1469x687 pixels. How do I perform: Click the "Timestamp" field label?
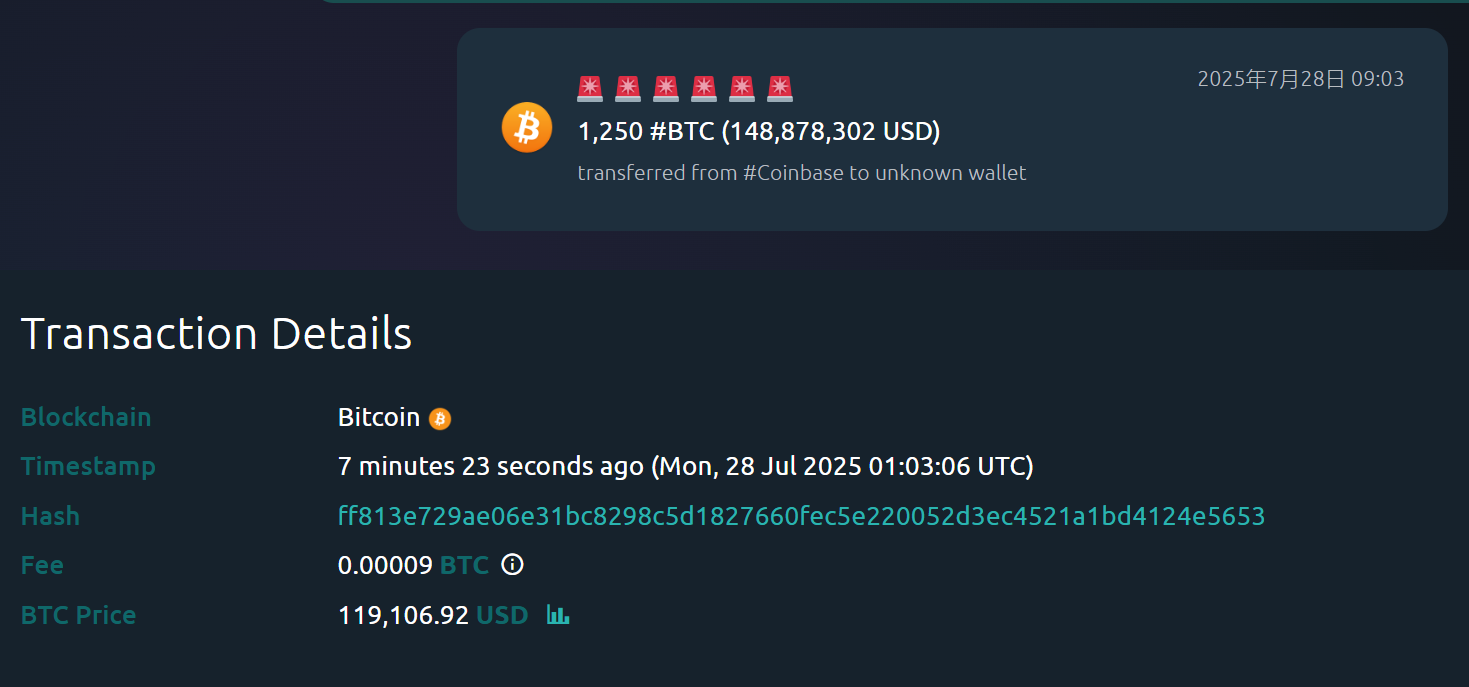(x=88, y=466)
